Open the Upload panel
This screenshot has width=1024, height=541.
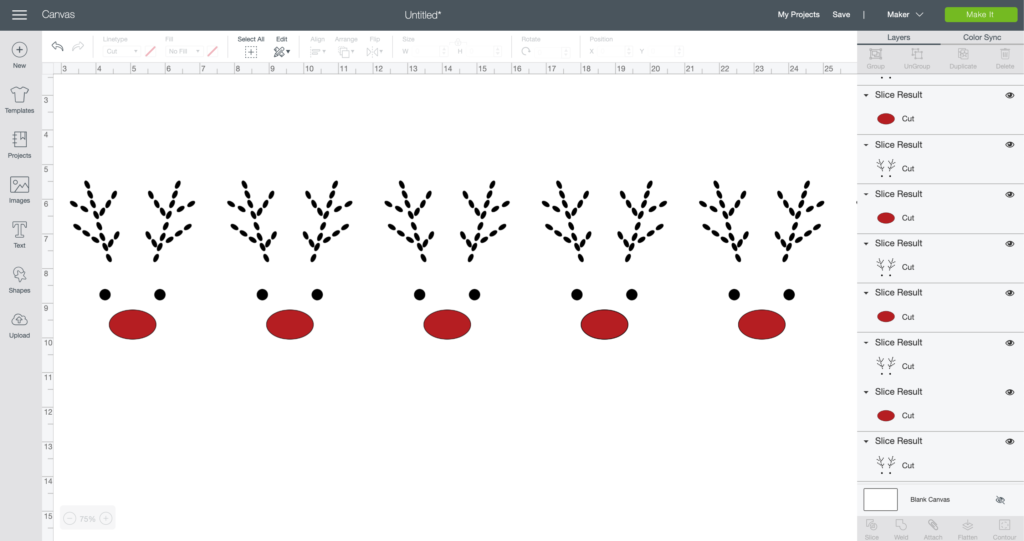[x=20, y=325]
